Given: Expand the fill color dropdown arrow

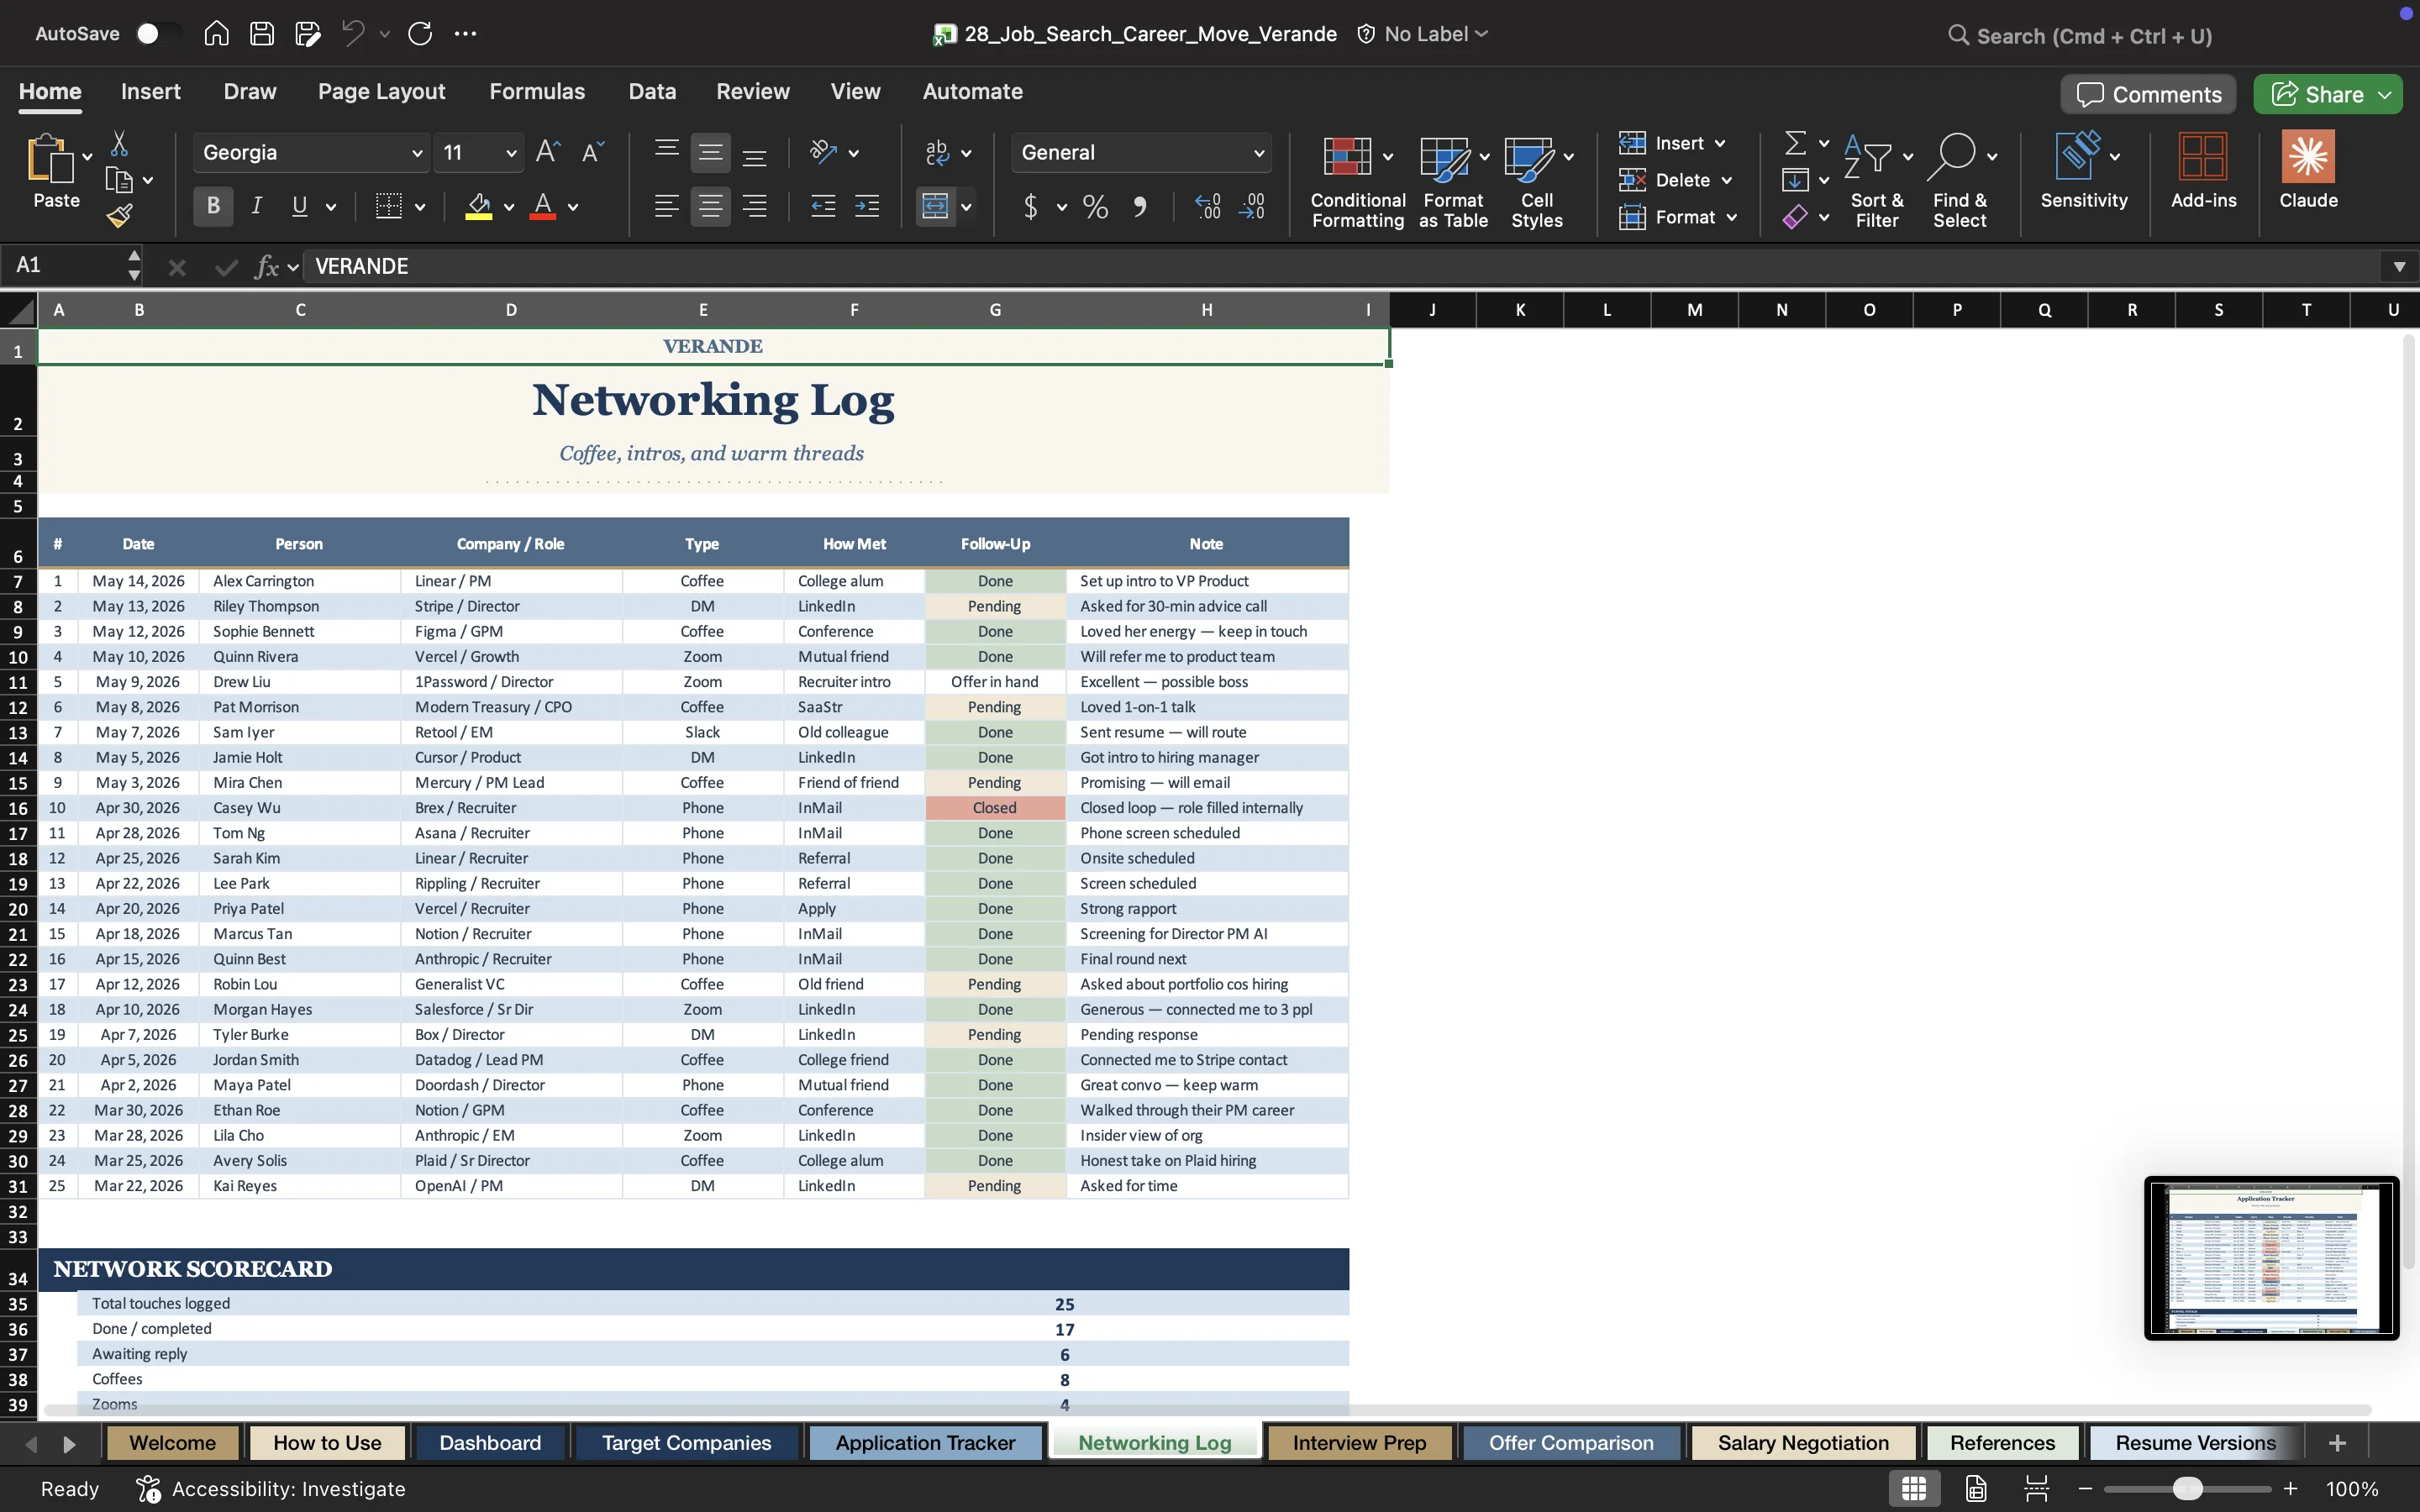Looking at the screenshot, I should pyautogui.click(x=509, y=208).
